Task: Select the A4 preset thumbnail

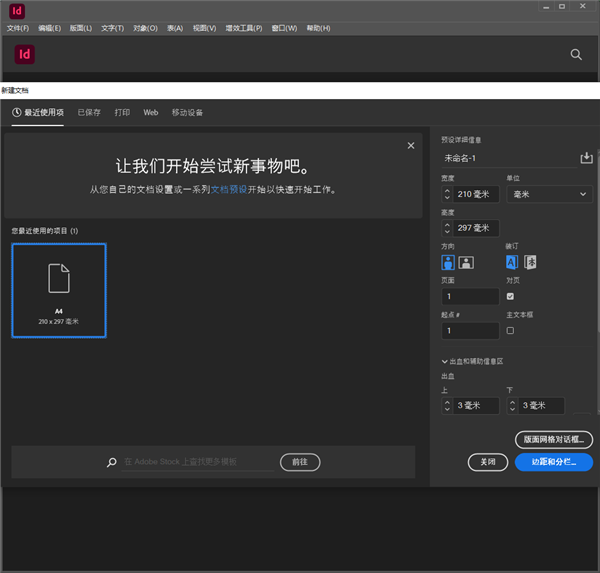Action: pyautogui.click(x=59, y=290)
